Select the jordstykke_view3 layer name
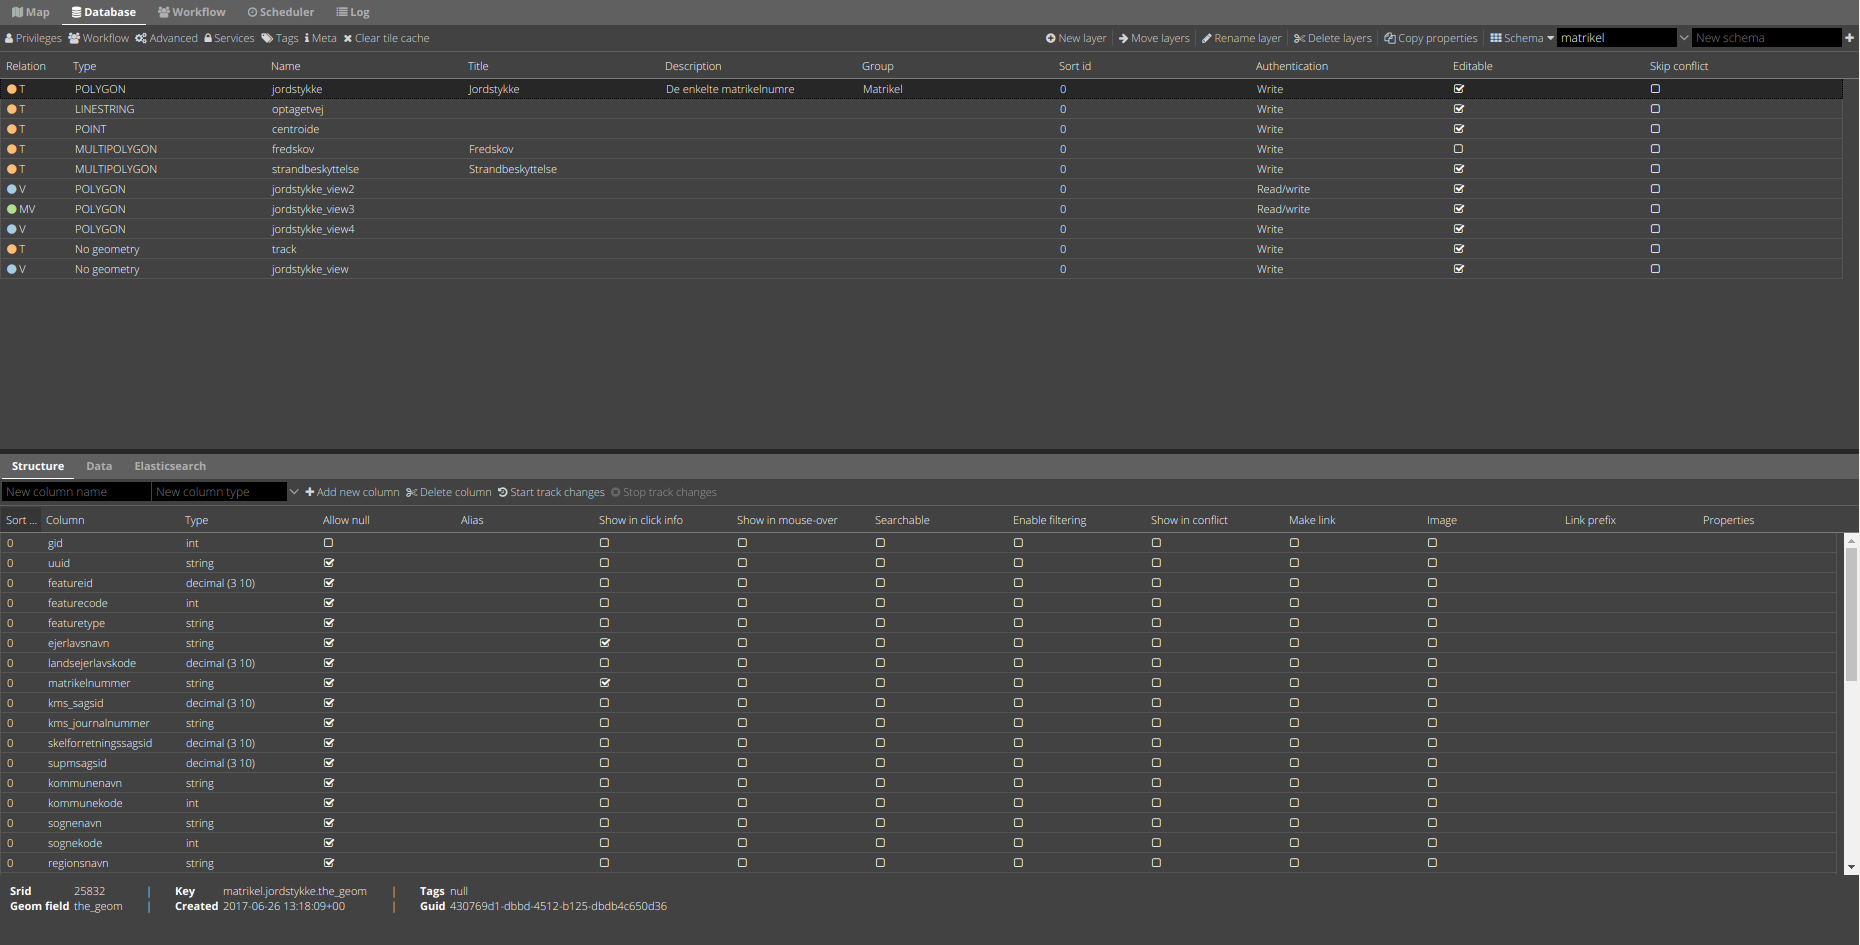1860x945 pixels. pos(313,209)
